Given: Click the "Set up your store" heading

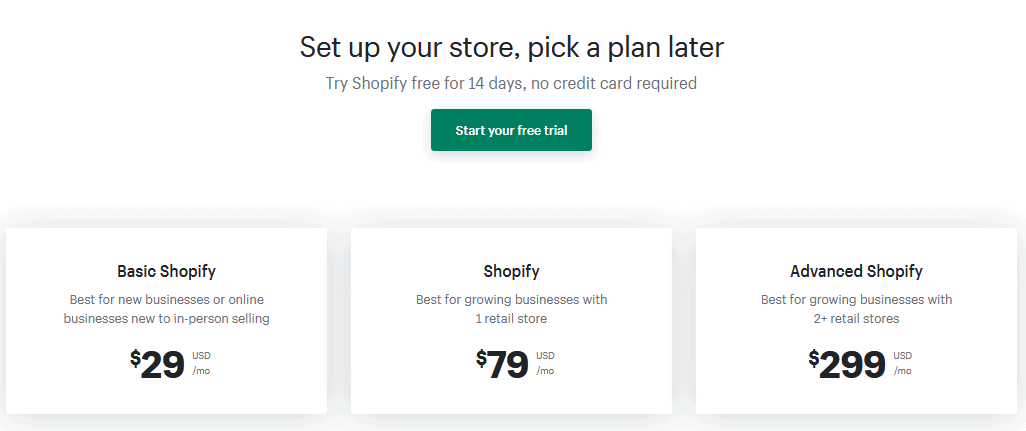Looking at the screenshot, I should pyautogui.click(x=511, y=47).
